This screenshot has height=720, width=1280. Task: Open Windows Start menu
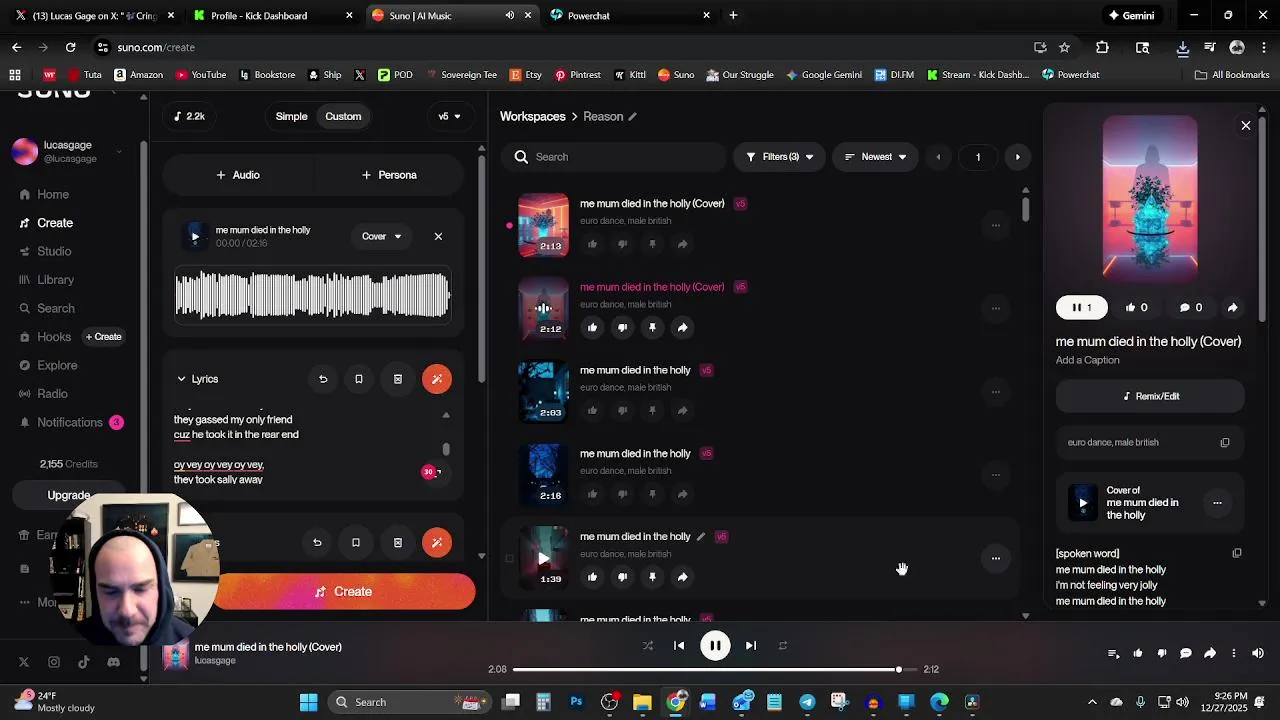tap(308, 702)
